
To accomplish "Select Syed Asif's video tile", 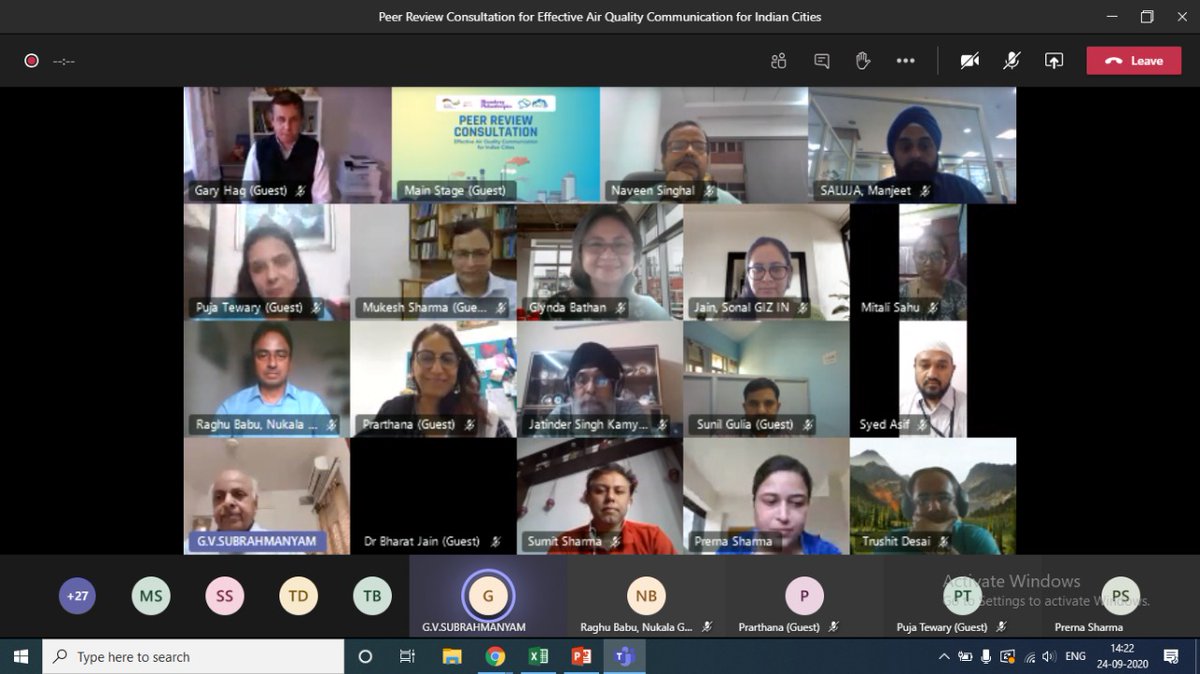I will point(933,379).
